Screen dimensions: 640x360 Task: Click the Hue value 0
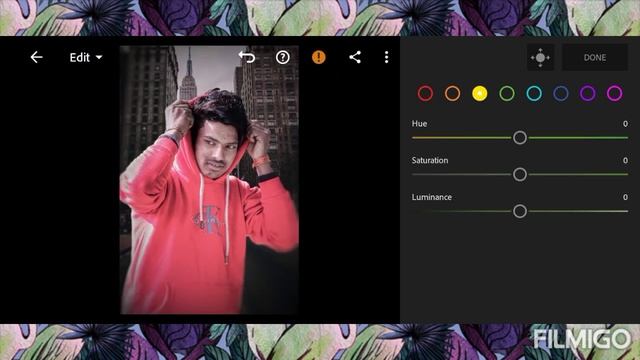[x=625, y=124]
